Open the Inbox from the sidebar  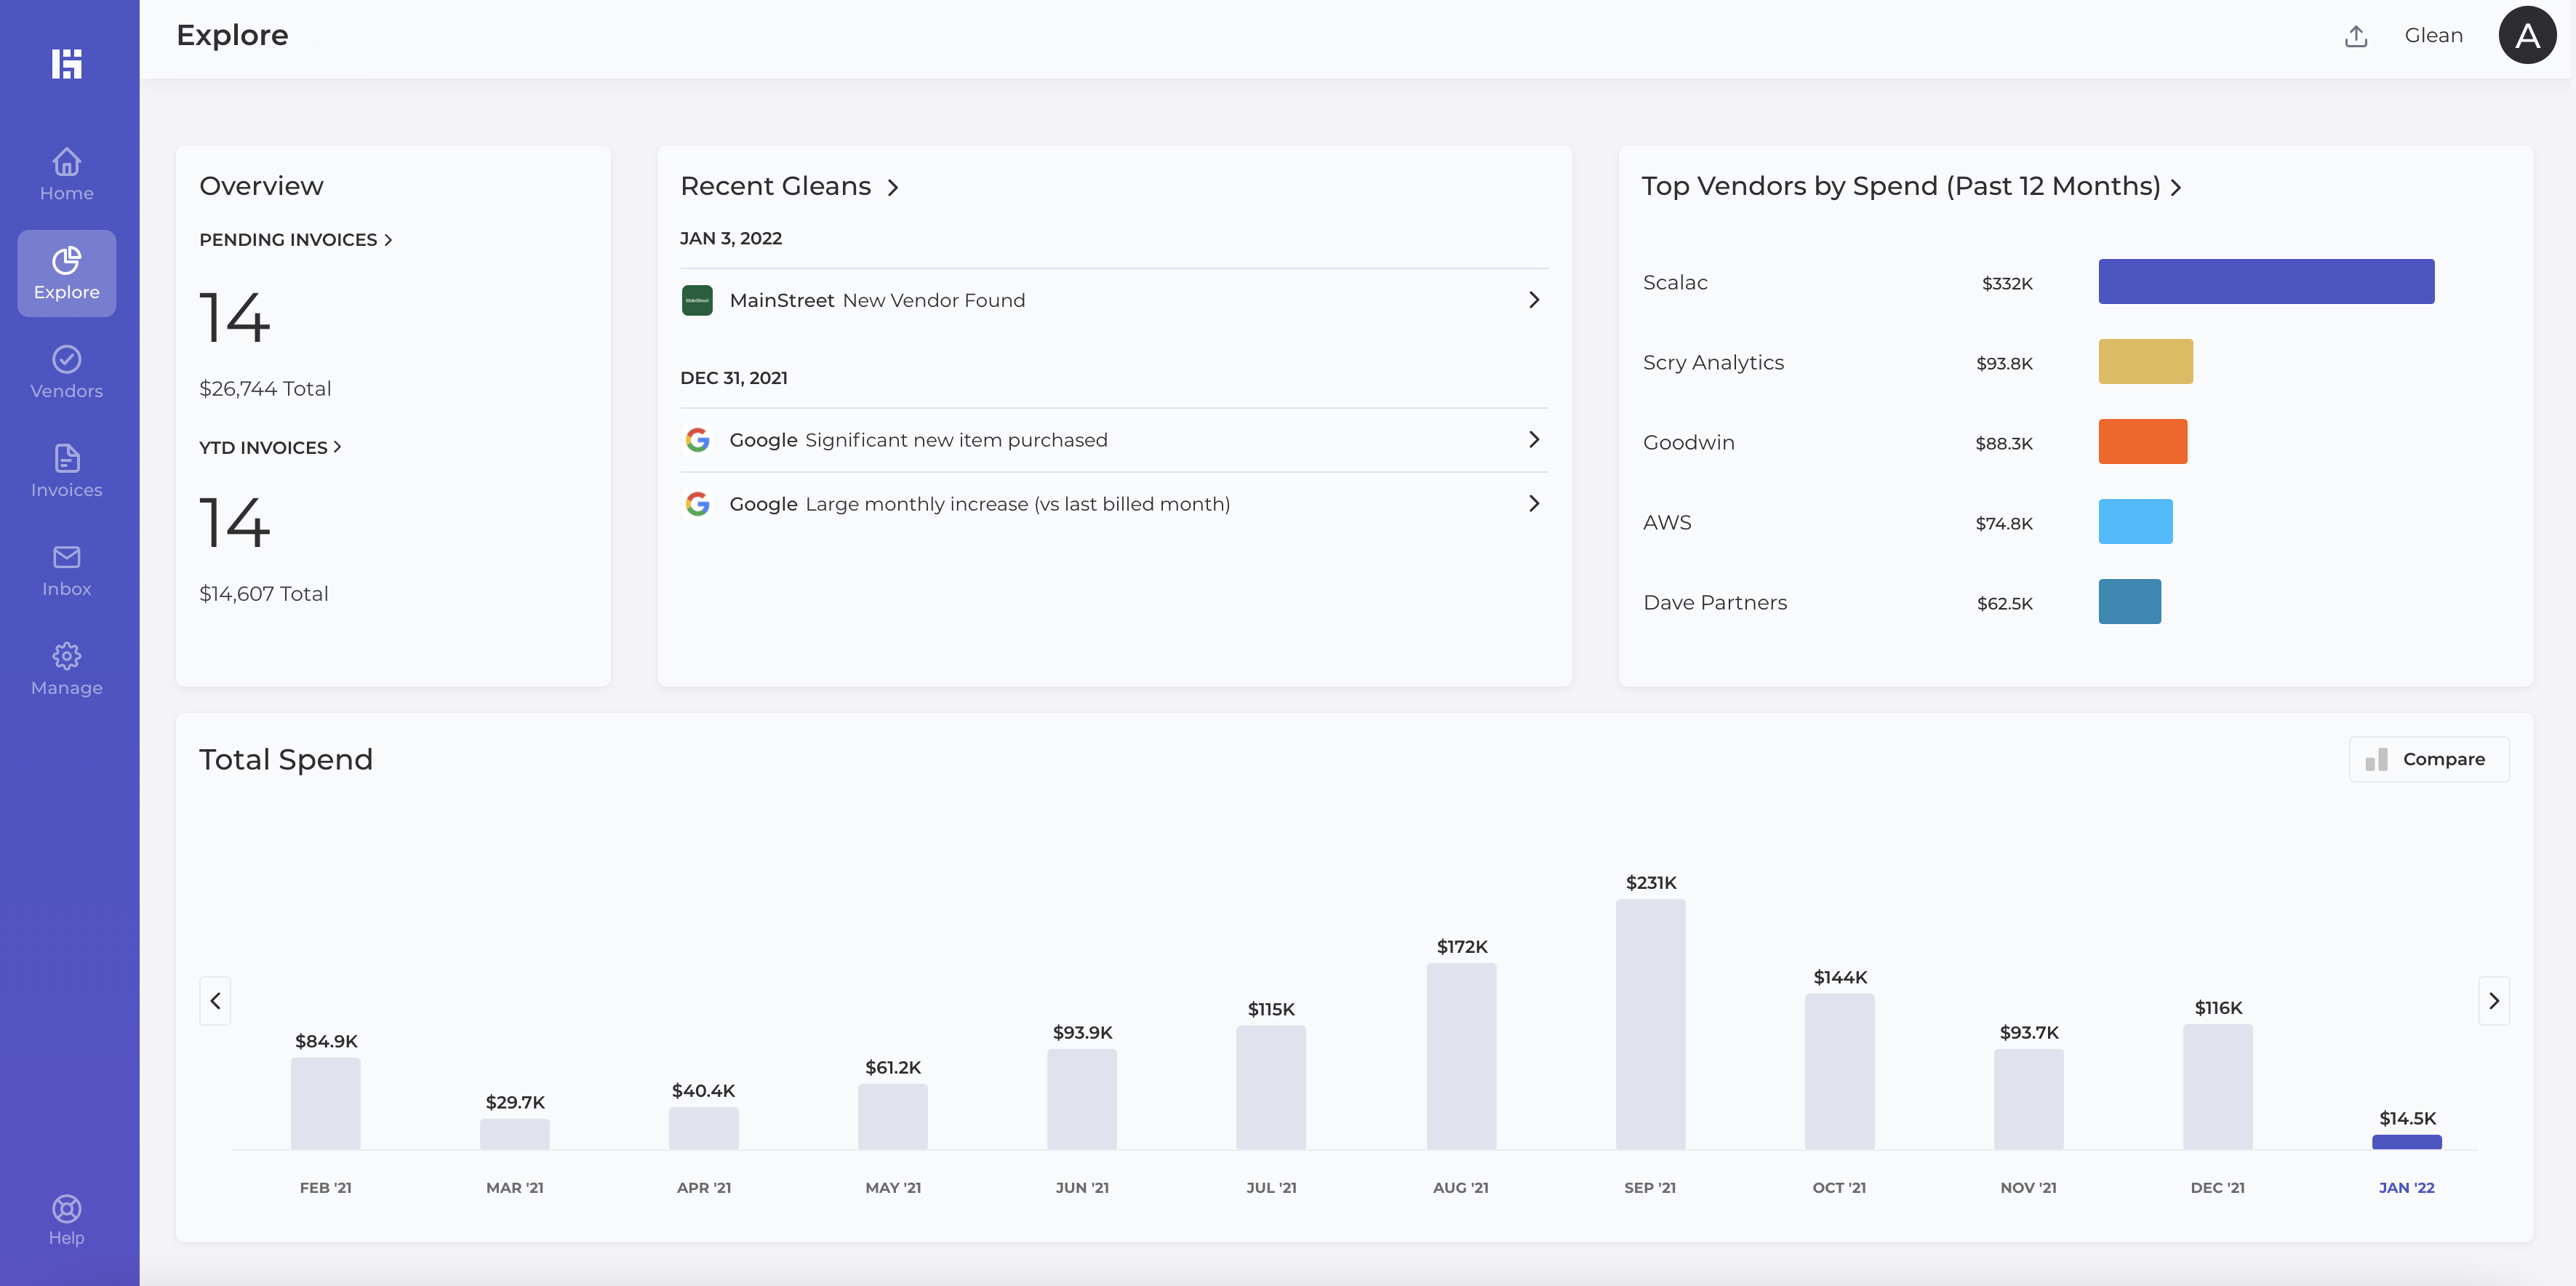point(66,569)
